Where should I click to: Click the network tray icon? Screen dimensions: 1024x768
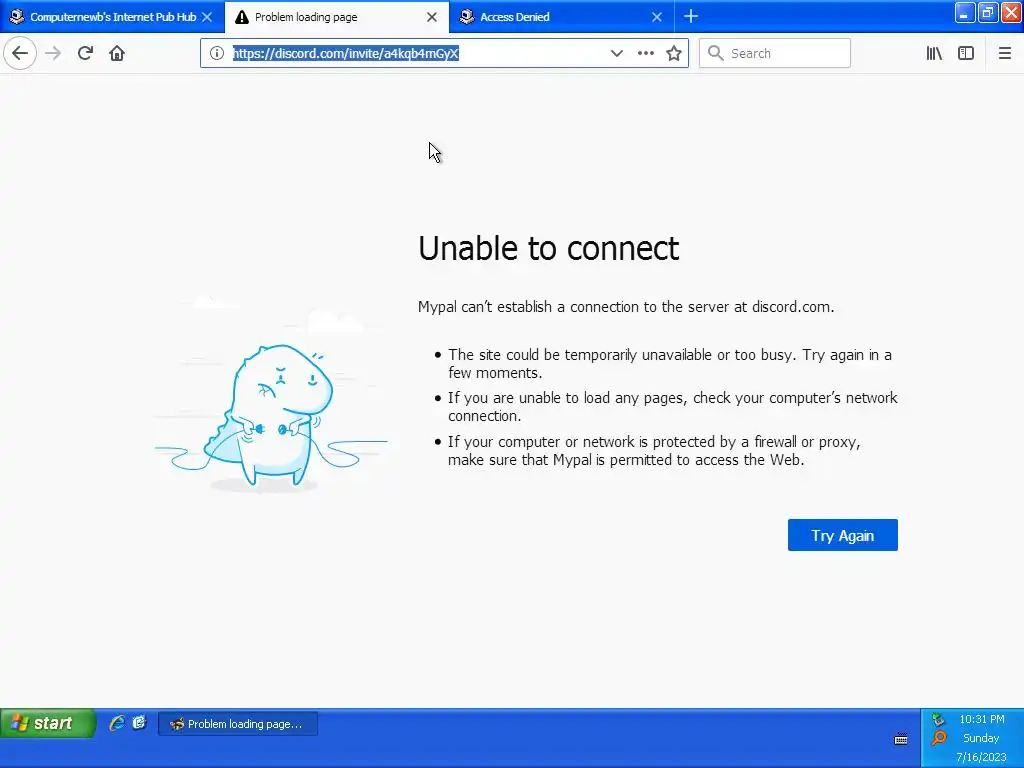[938, 720]
